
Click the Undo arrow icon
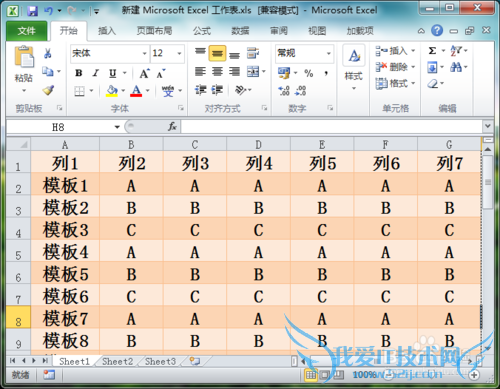(49, 11)
